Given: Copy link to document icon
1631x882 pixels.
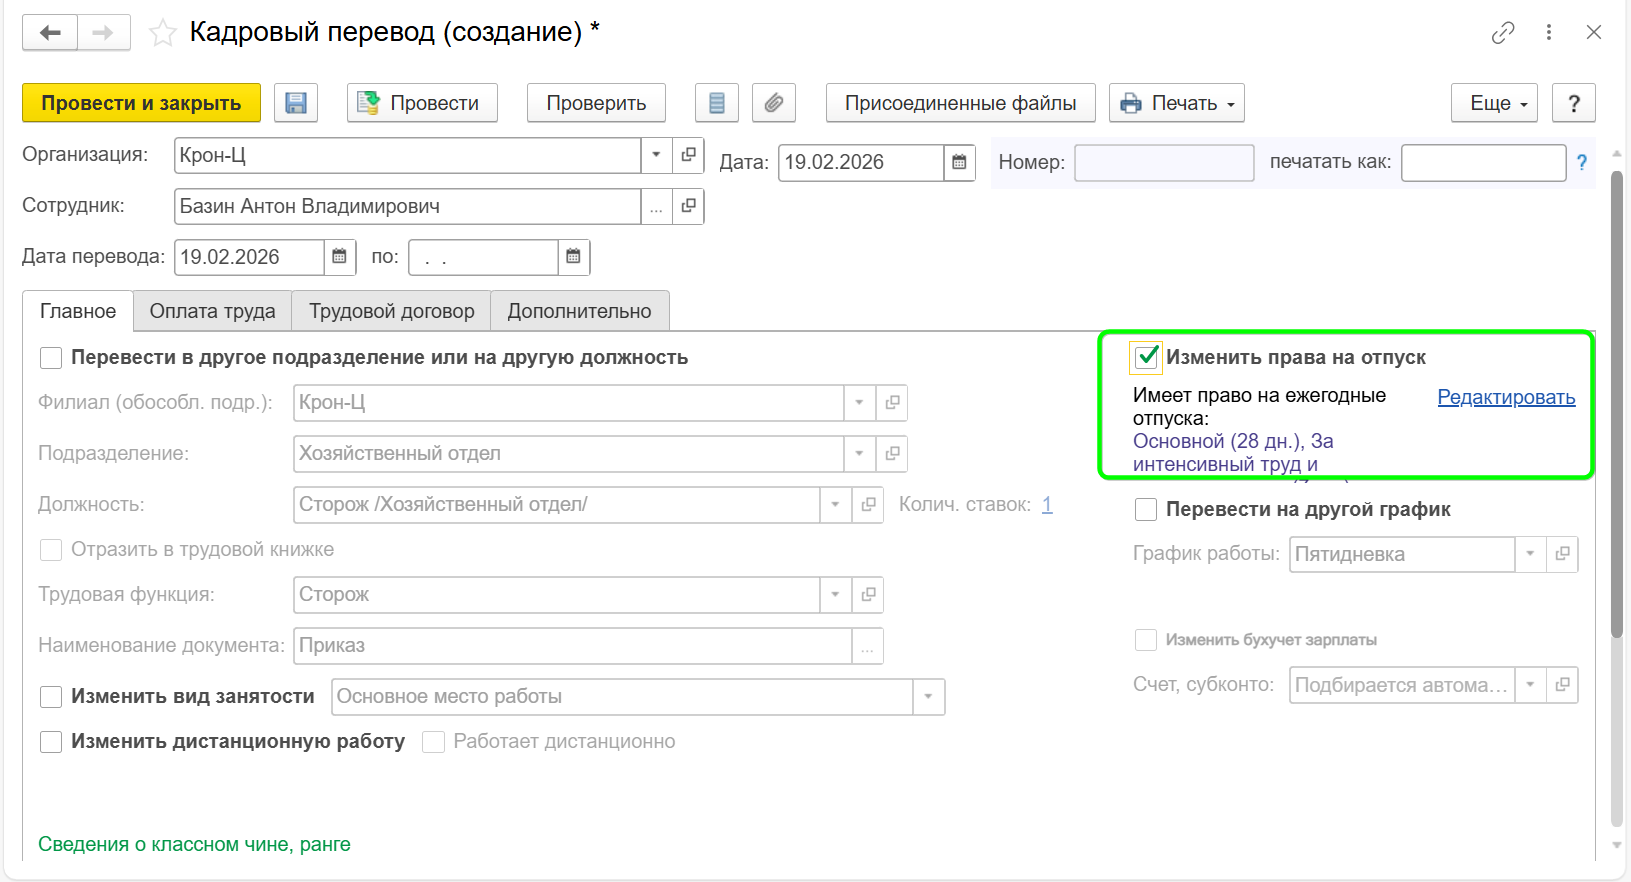Looking at the screenshot, I should click(1502, 33).
